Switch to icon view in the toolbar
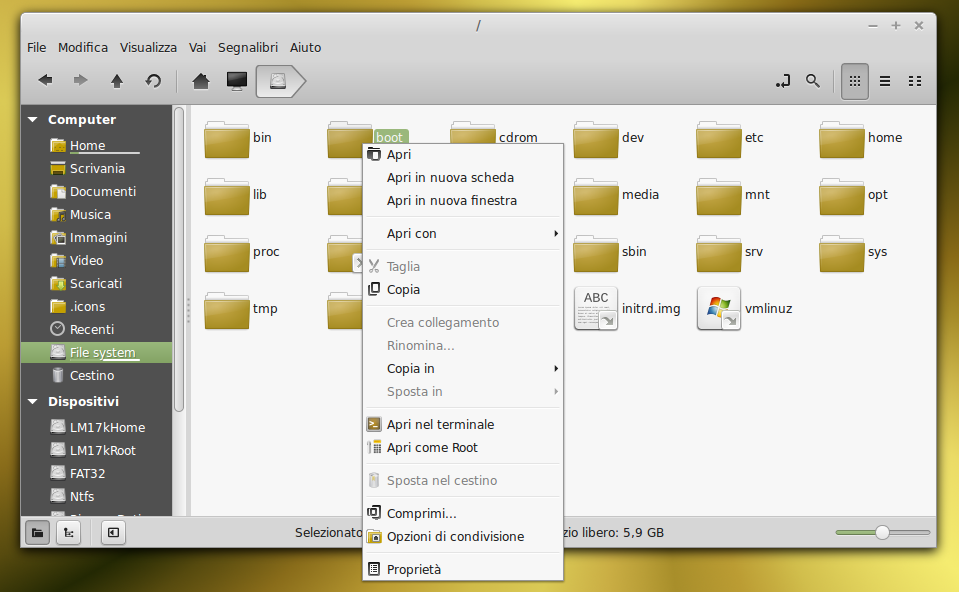Image resolution: width=959 pixels, height=592 pixels. 854,81
